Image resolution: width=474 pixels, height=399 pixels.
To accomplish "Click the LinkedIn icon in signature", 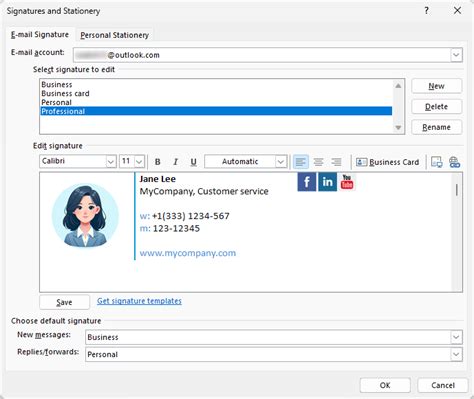I will pos(327,182).
